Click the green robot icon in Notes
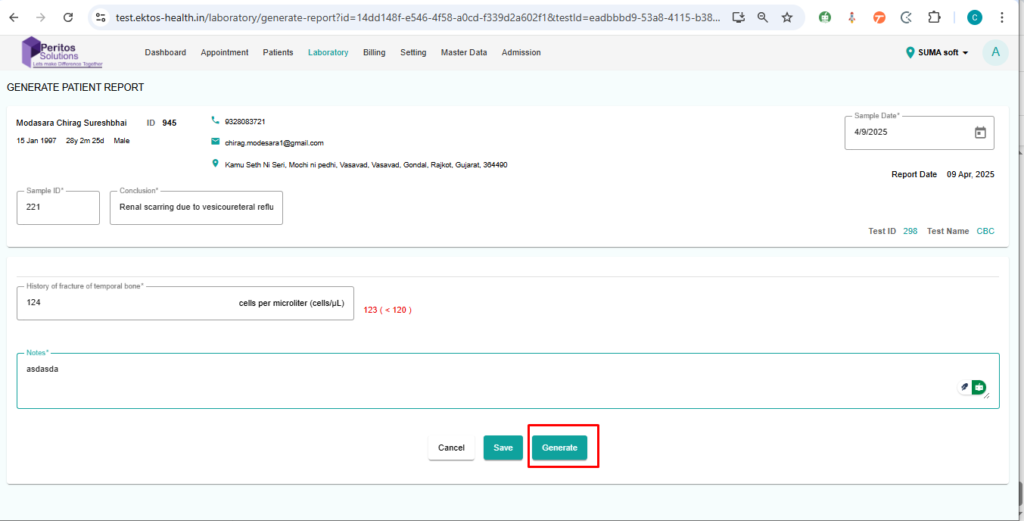The width and height of the screenshot is (1024, 521). [x=979, y=387]
